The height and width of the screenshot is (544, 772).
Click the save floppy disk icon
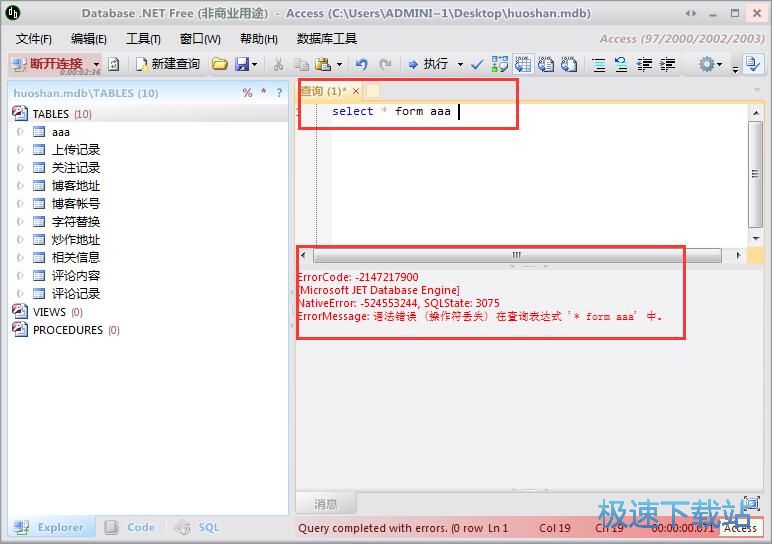pyautogui.click(x=242, y=64)
